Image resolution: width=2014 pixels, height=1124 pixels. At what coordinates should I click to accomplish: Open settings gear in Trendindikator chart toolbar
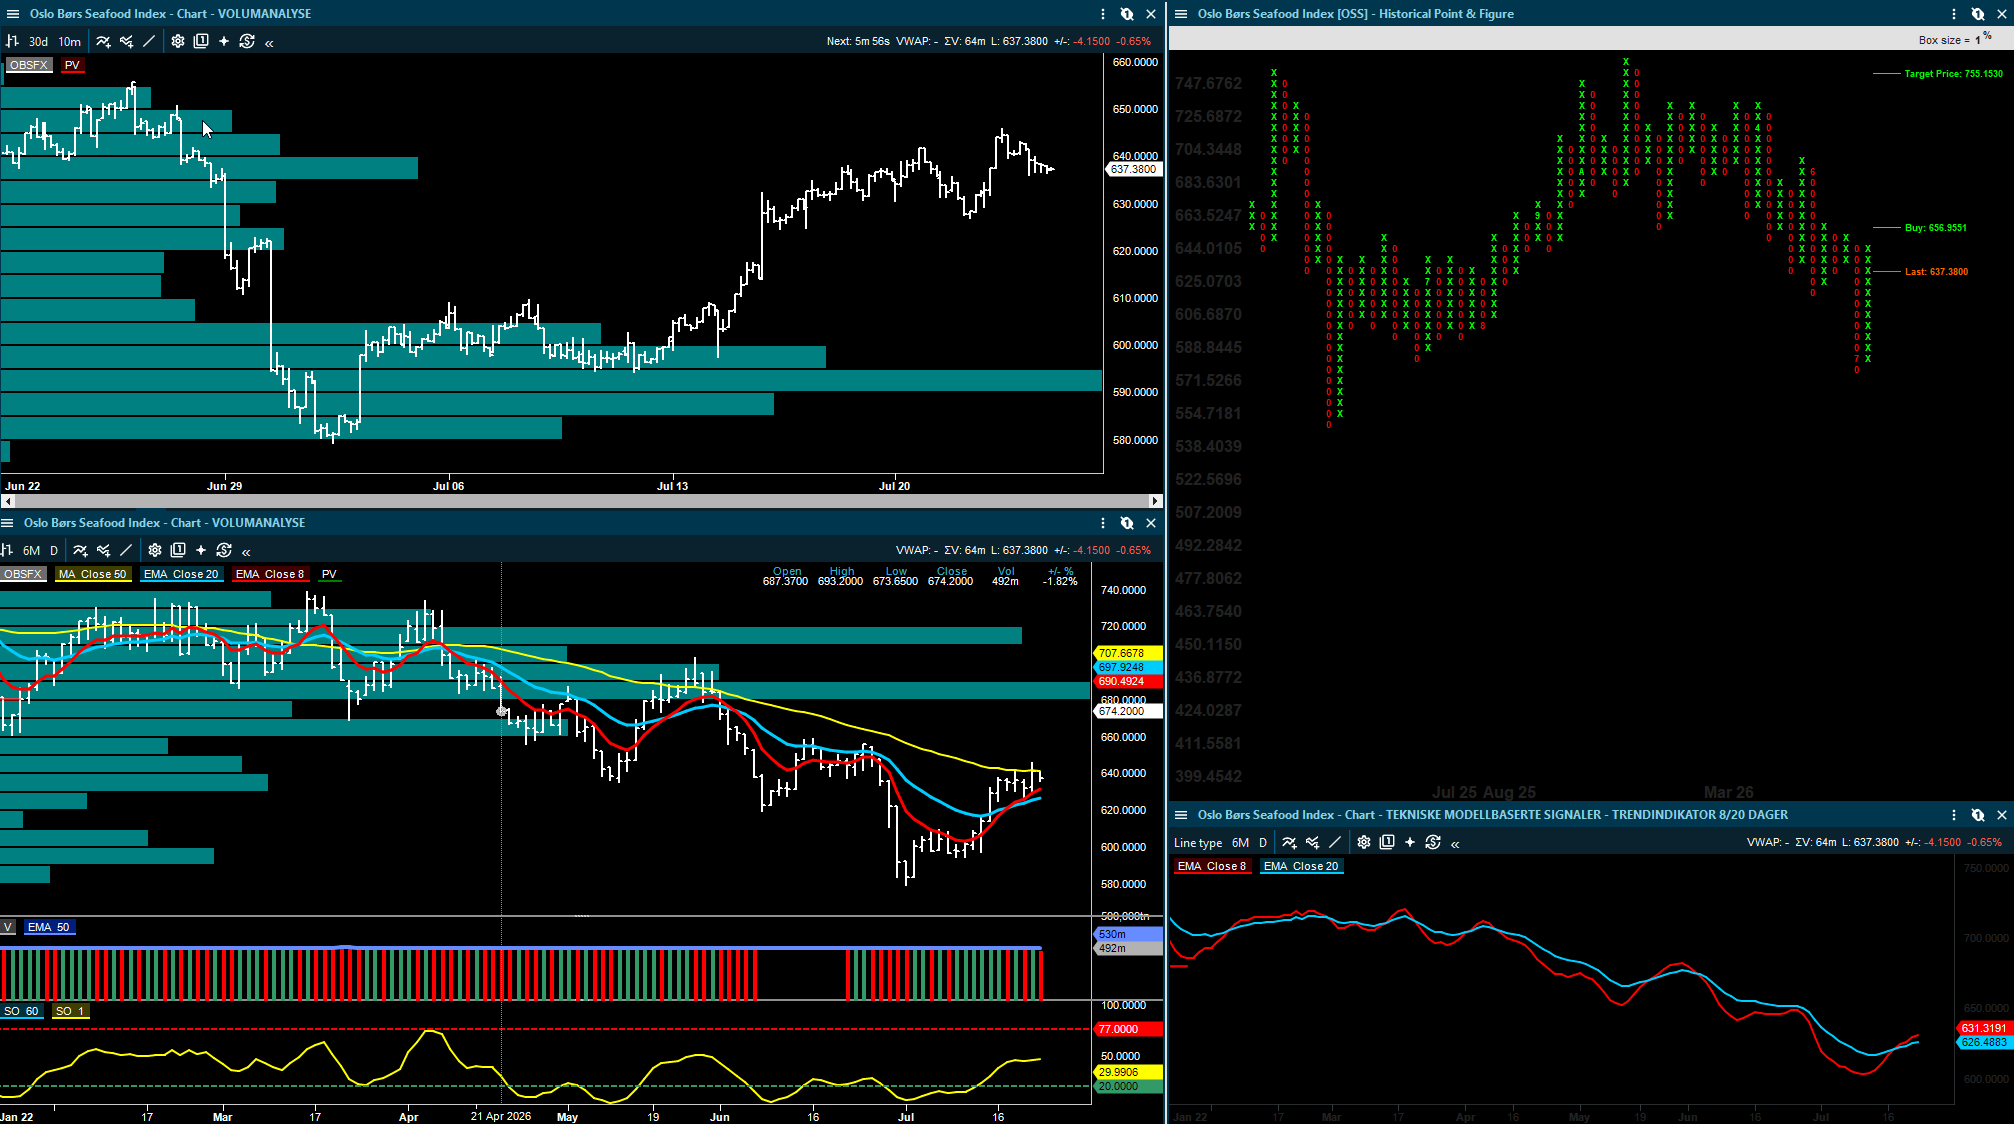point(1364,843)
